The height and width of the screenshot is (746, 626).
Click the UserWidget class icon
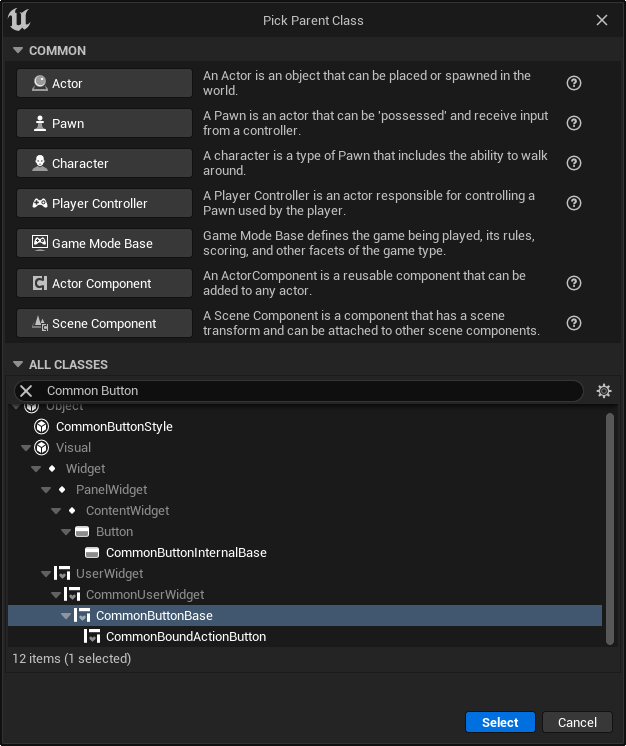(x=62, y=573)
